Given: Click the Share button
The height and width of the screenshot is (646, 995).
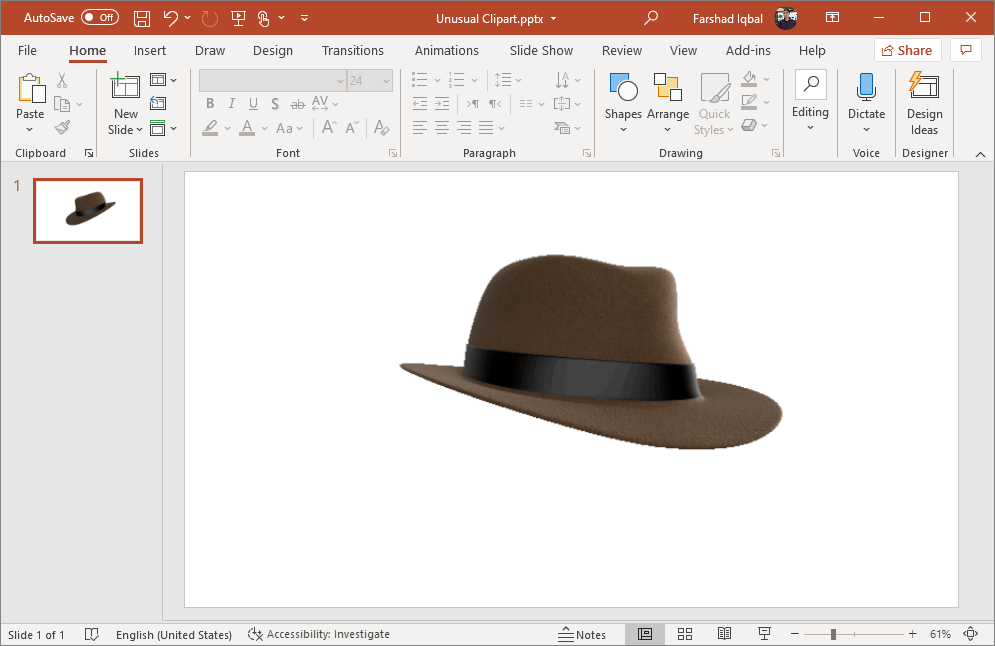Looking at the screenshot, I should click(x=907, y=50).
